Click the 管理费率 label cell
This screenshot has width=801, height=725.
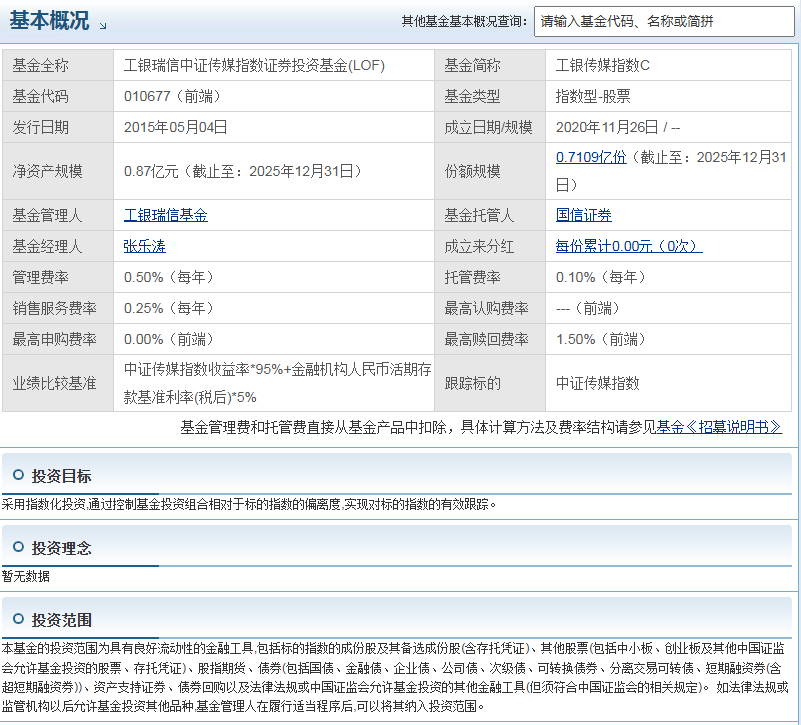click(x=58, y=277)
